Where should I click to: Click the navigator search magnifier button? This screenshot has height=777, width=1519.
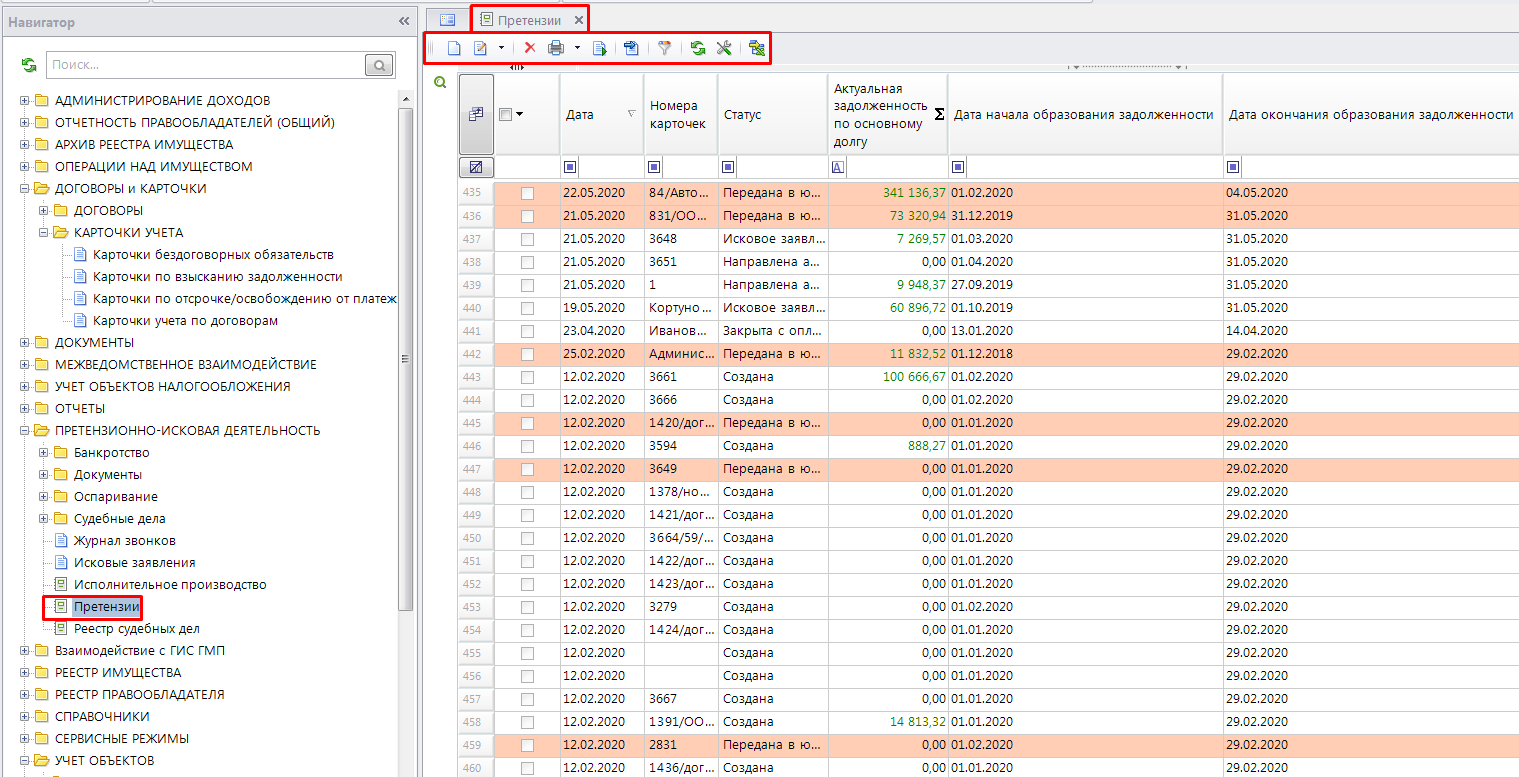click(379, 65)
